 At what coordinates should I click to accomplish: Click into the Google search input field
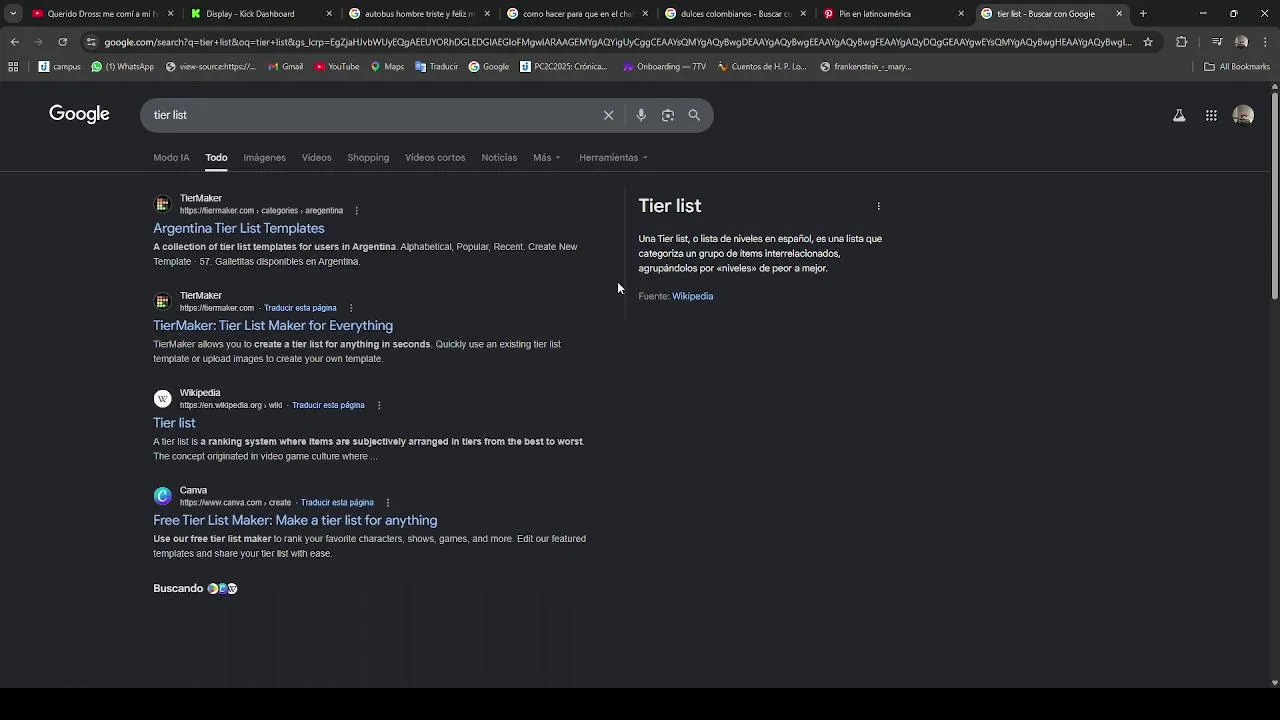click(370, 115)
